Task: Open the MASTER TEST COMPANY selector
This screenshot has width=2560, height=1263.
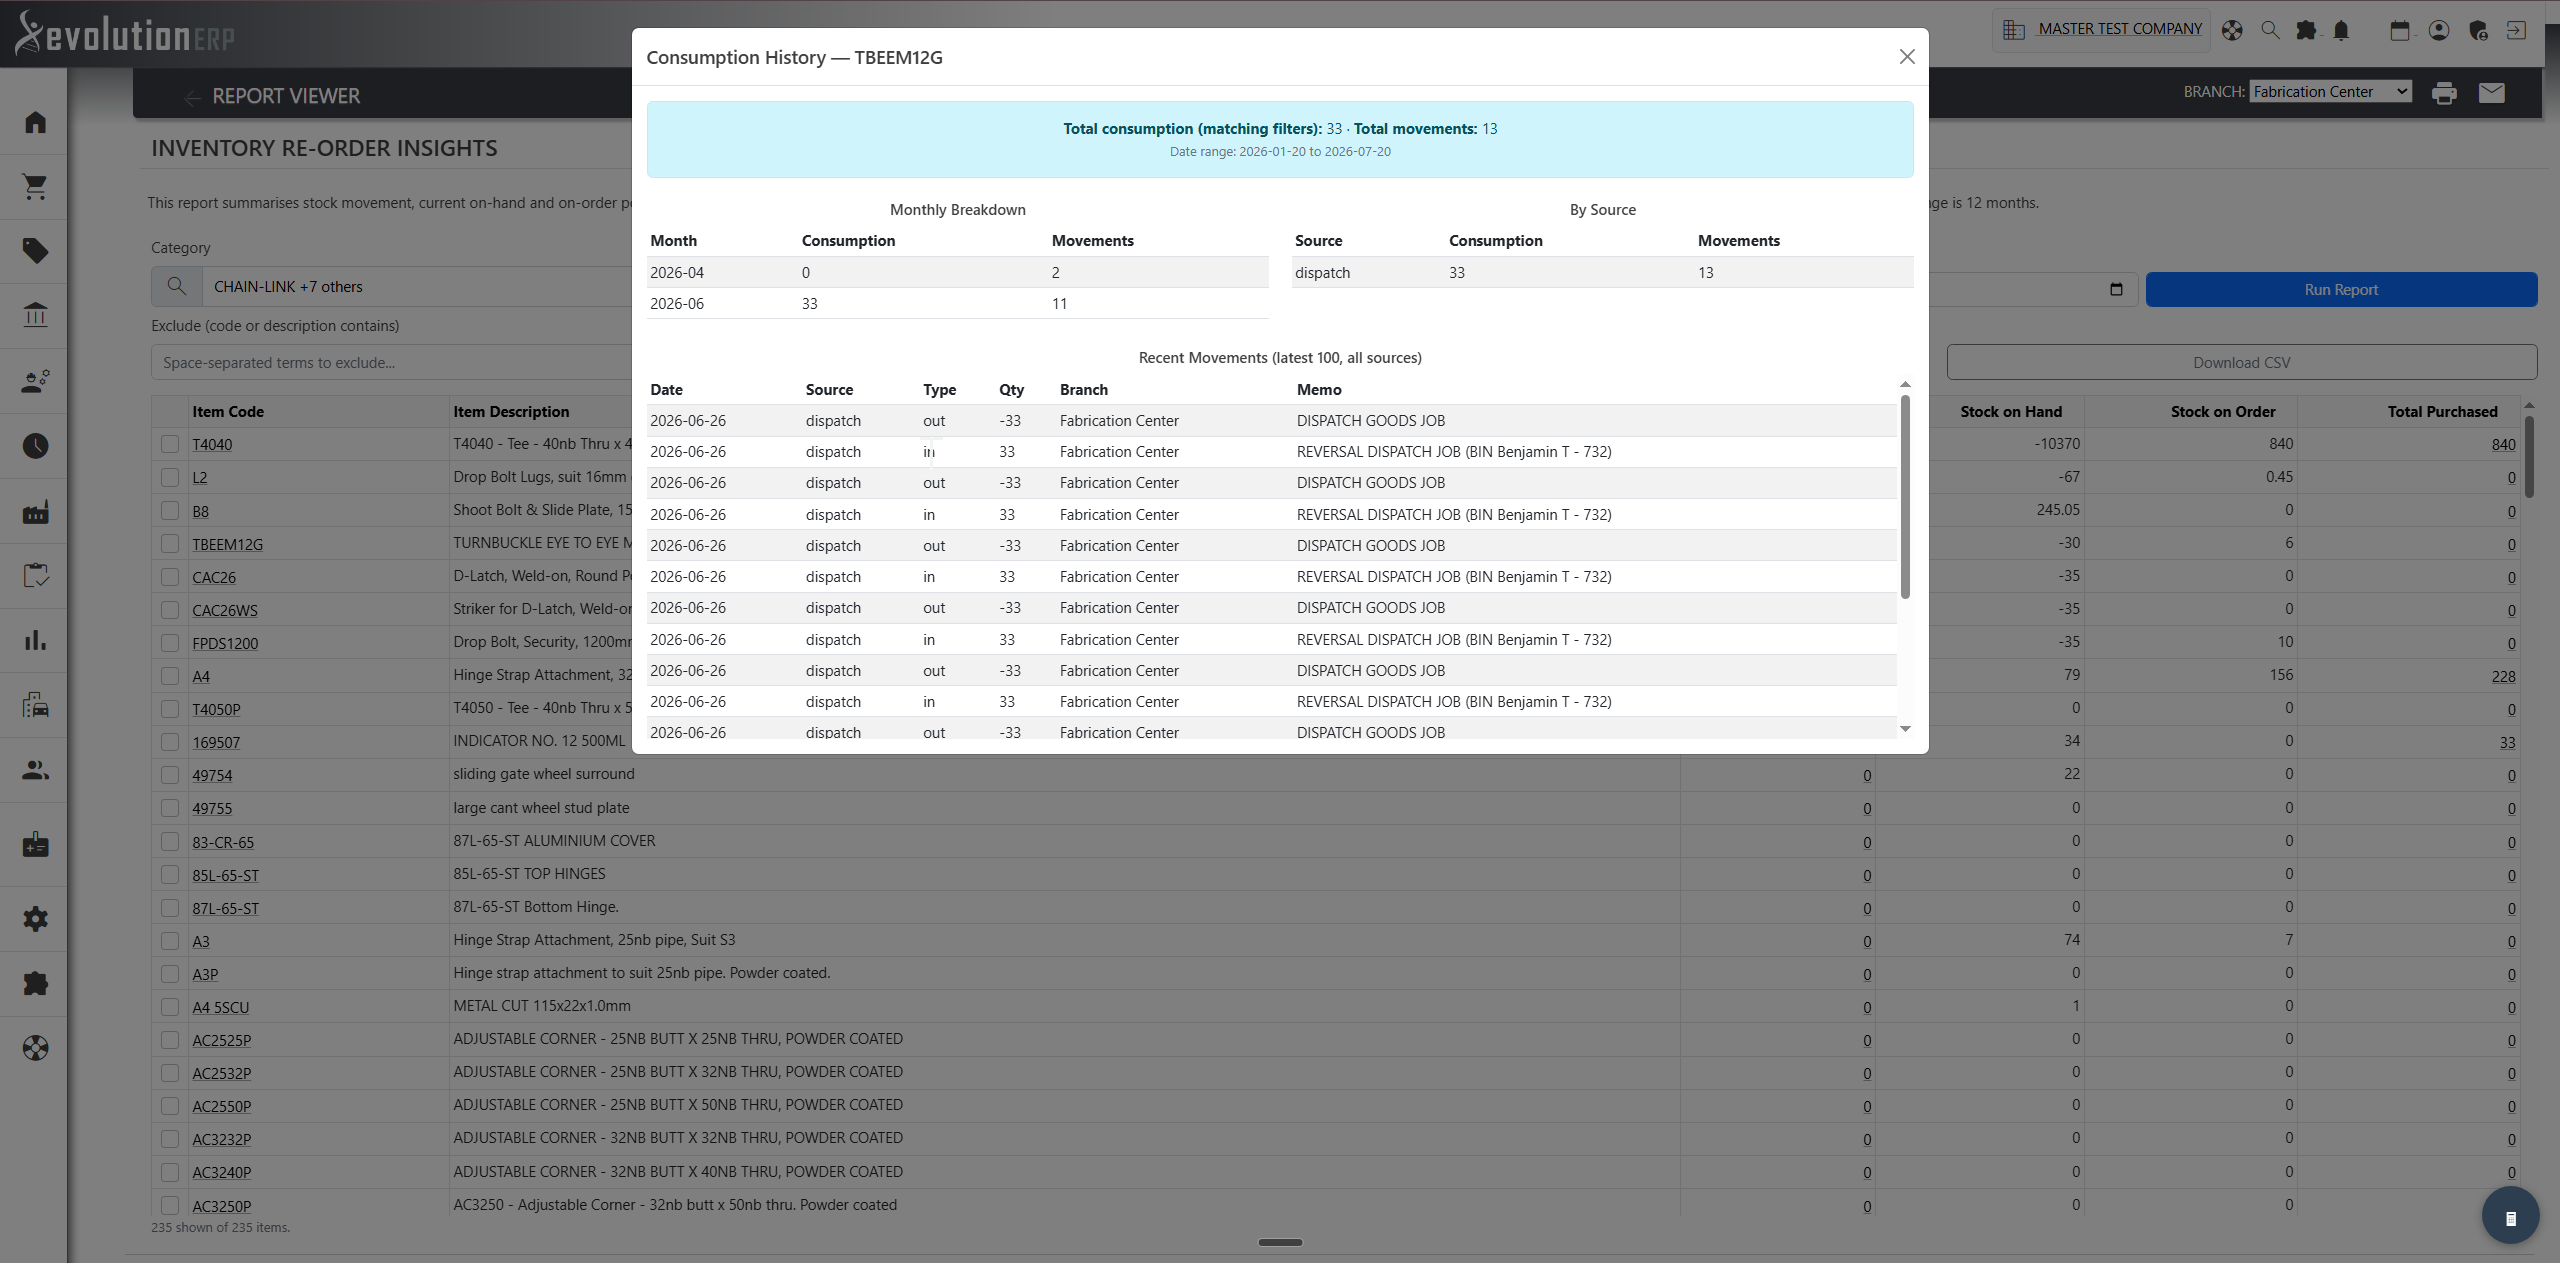Action: 2102,29
